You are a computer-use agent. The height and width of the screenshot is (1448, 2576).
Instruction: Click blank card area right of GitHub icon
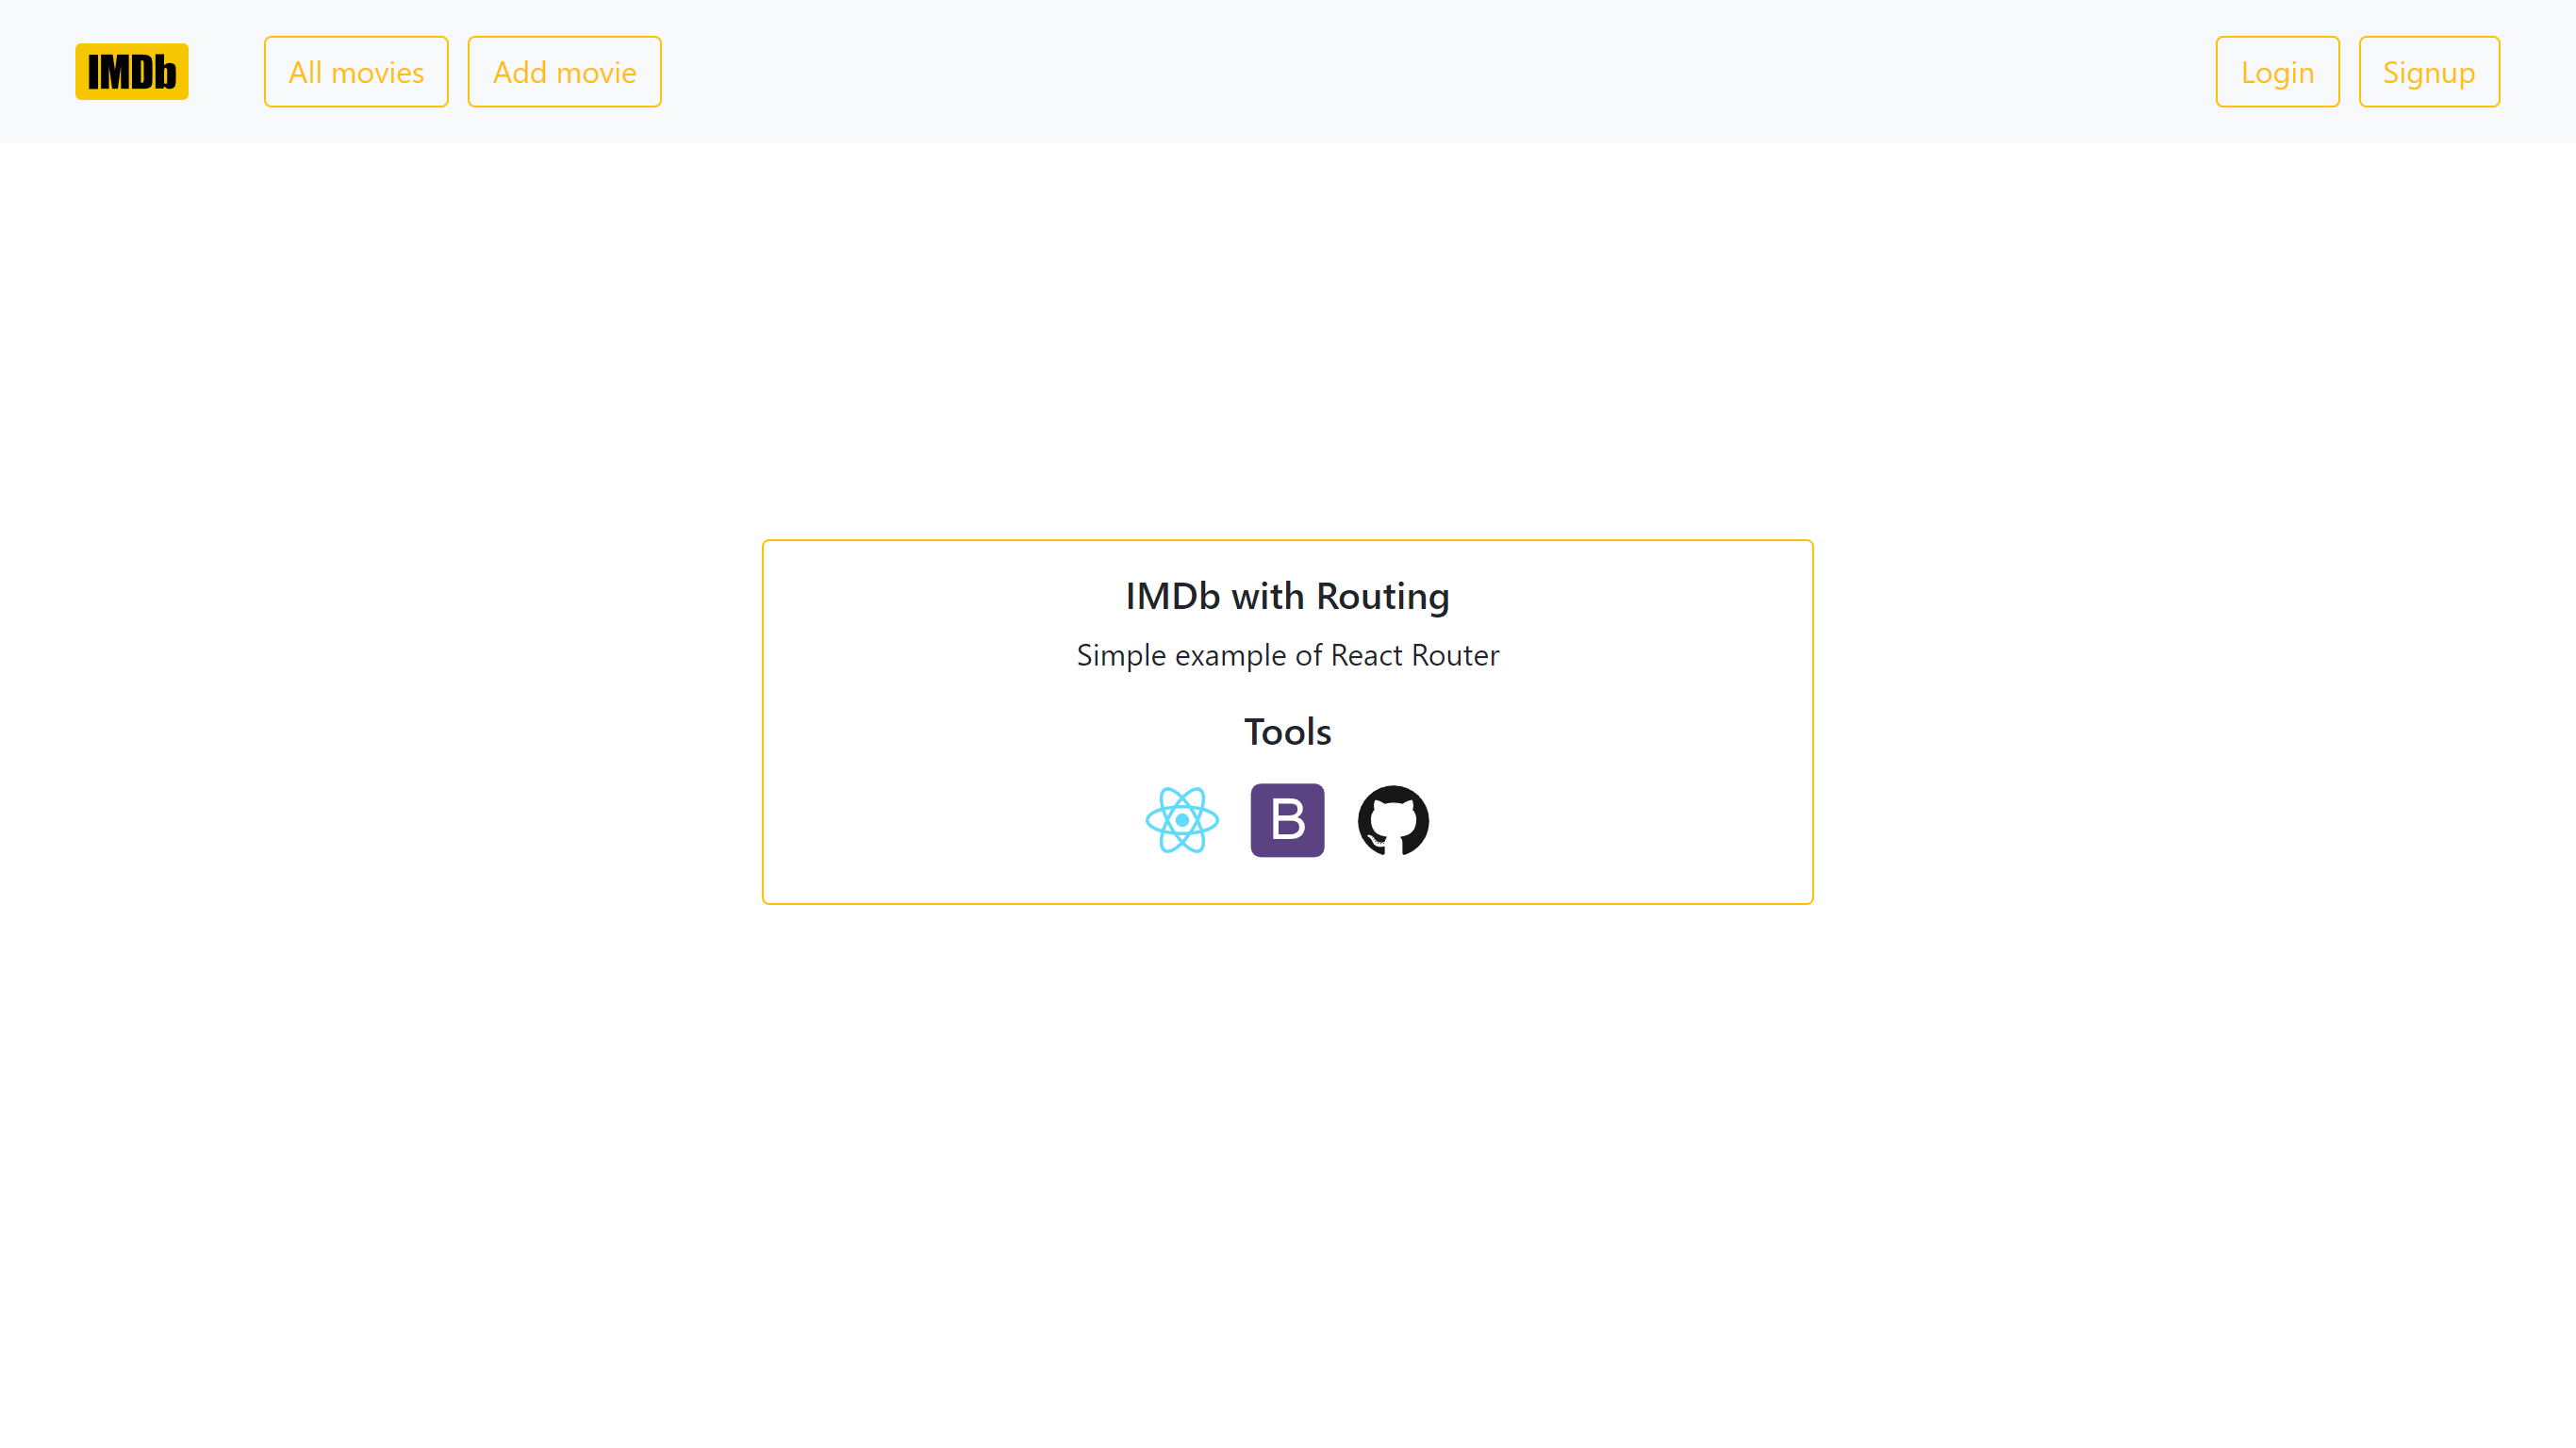(1620, 820)
